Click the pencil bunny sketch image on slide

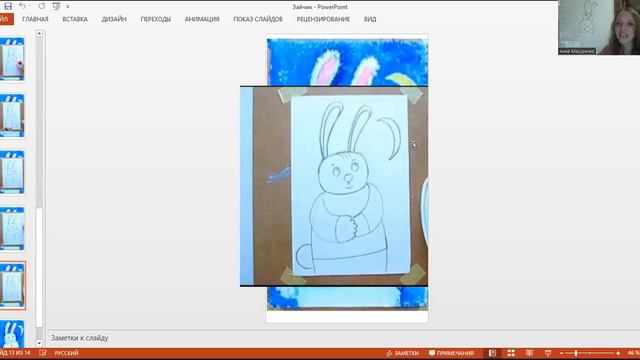point(334,186)
